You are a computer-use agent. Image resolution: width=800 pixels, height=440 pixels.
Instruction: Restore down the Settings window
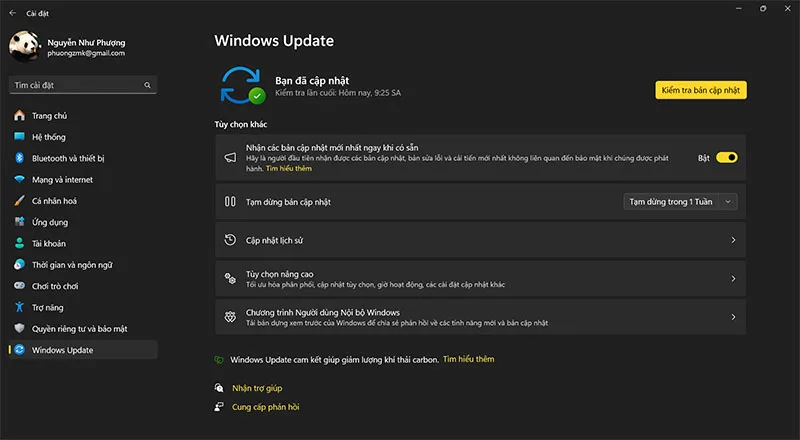tap(763, 9)
